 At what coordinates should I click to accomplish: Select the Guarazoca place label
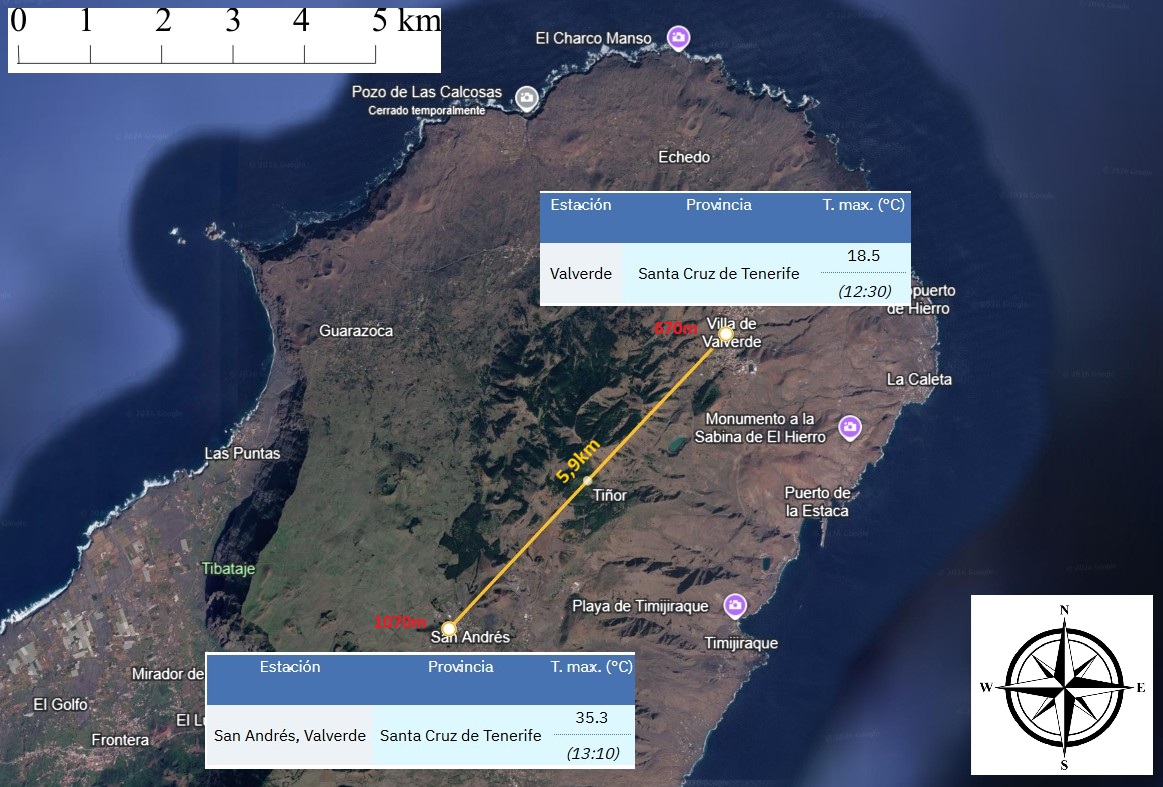pyautogui.click(x=356, y=331)
